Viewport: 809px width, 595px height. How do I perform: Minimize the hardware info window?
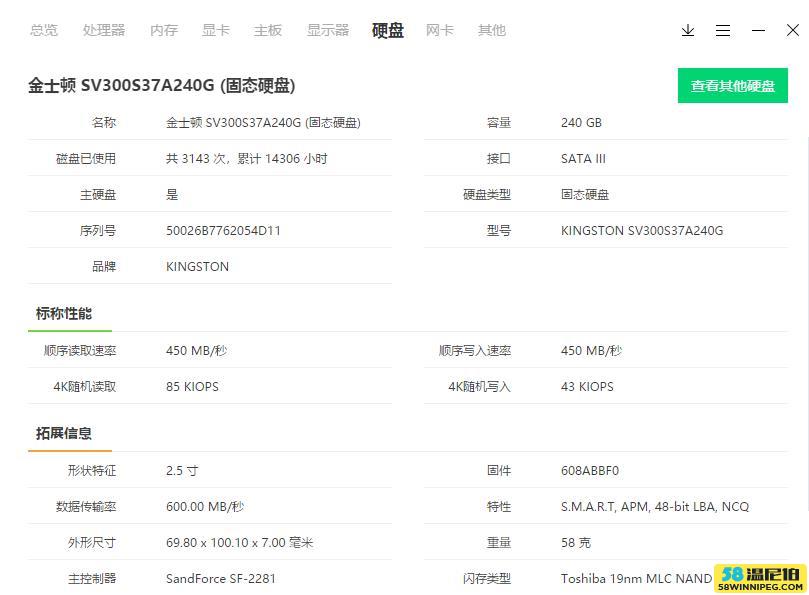(x=758, y=30)
